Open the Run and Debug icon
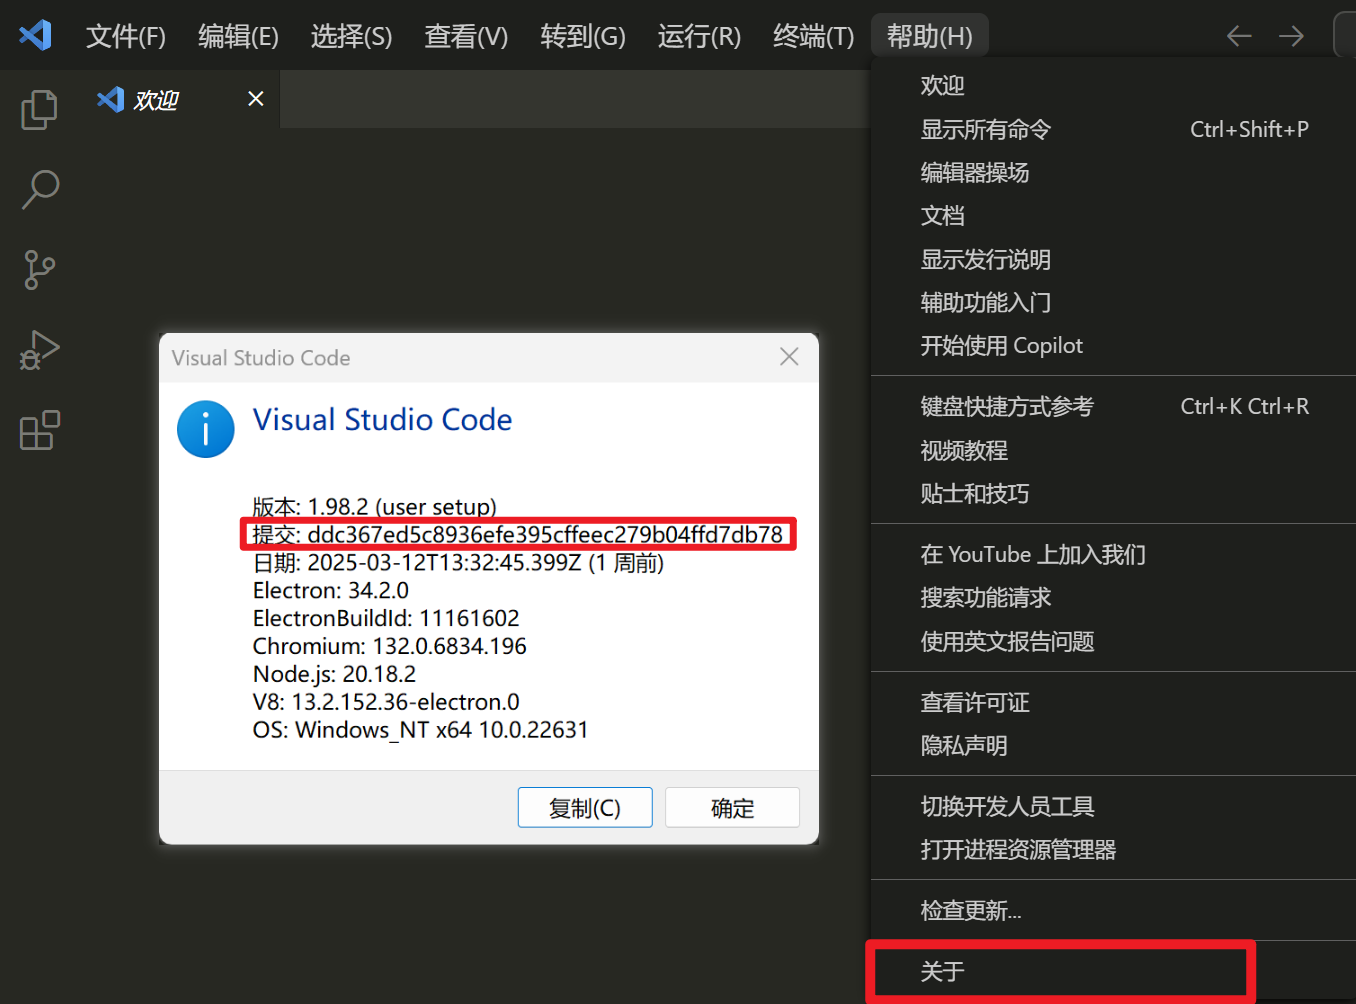This screenshot has width=1356, height=1004. tap(39, 350)
